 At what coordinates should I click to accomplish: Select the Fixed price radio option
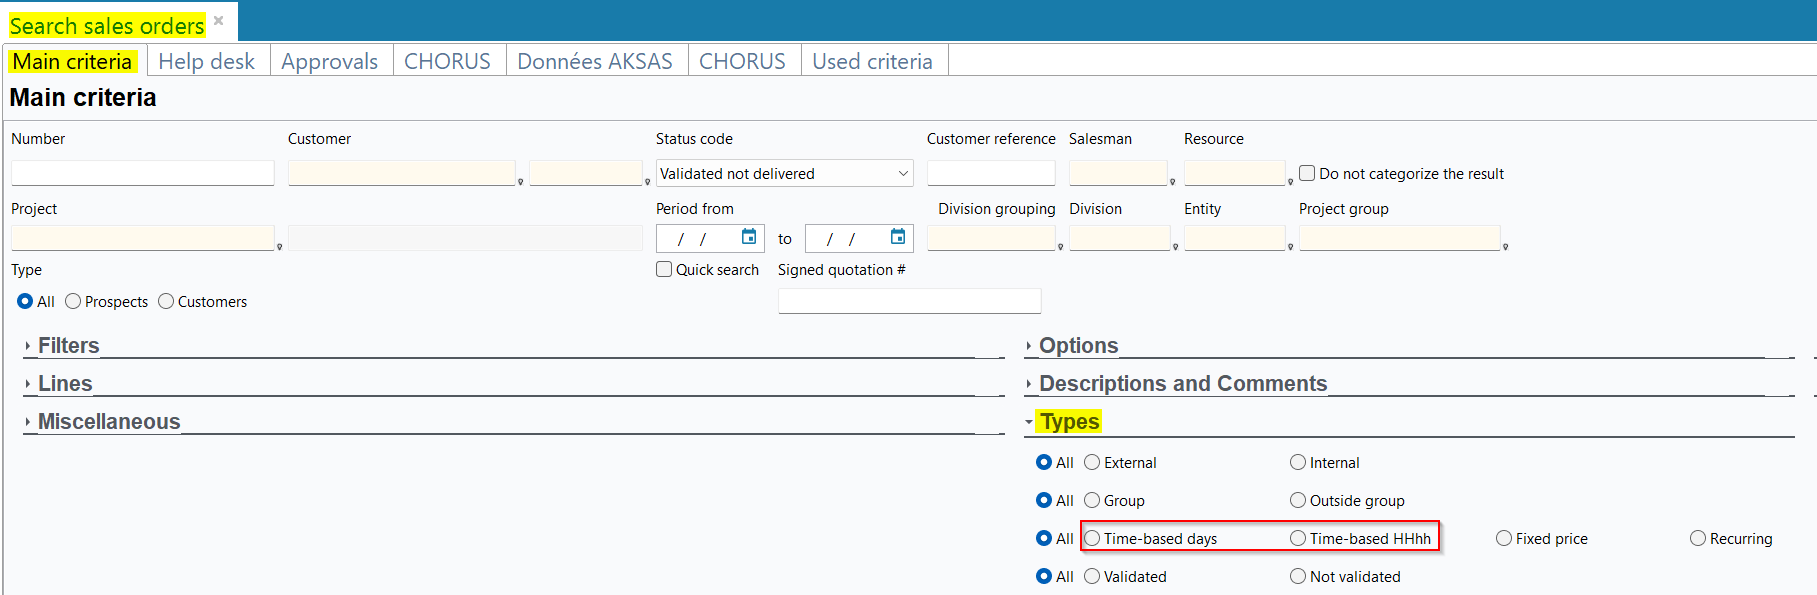tap(1503, 538)
